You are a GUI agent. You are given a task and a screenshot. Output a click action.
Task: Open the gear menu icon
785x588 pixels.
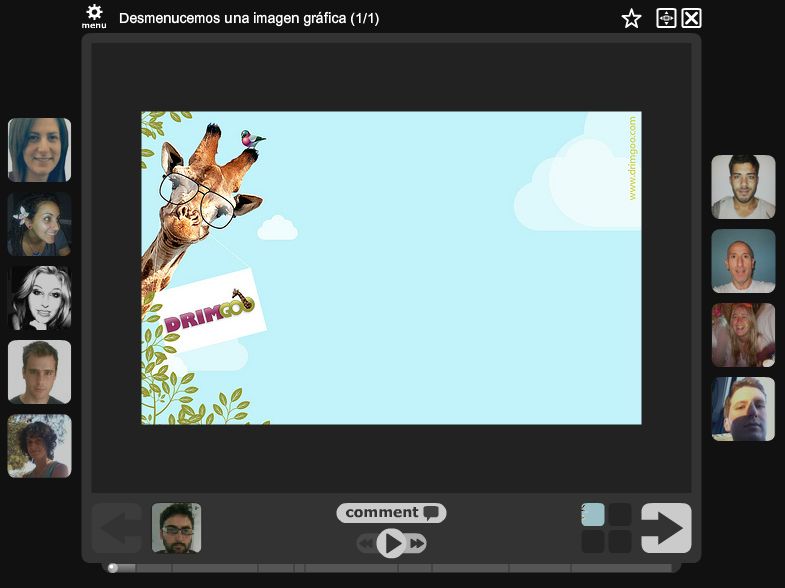click(94, 17)
